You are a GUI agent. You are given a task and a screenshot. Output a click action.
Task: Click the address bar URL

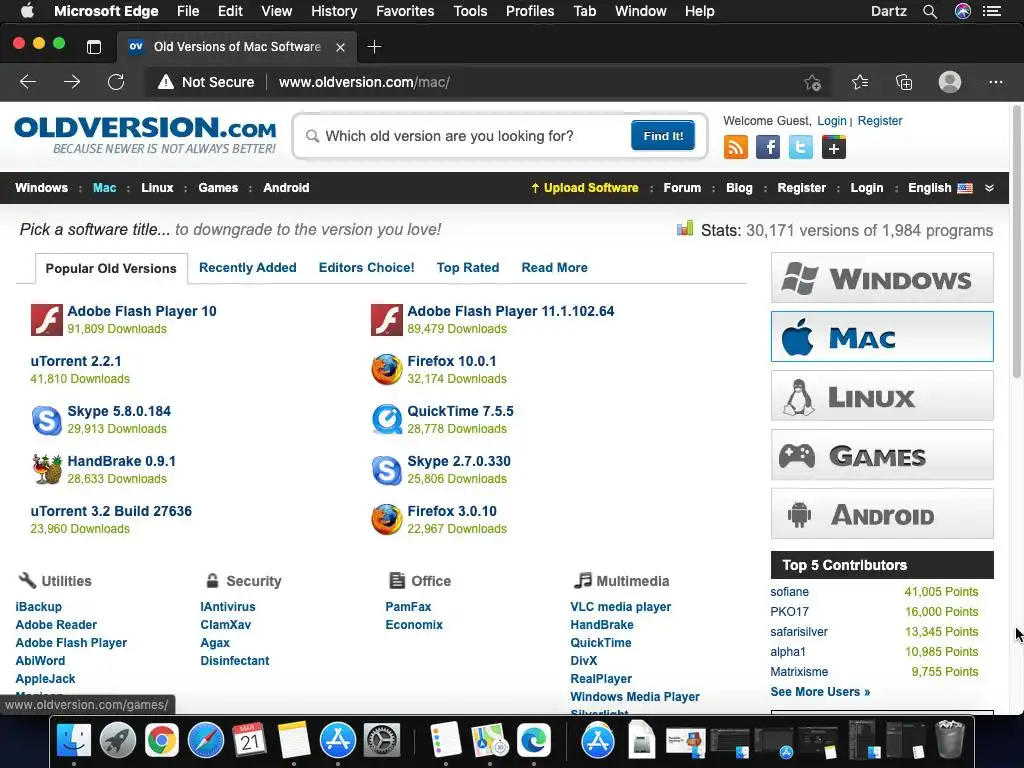(364, 82)
